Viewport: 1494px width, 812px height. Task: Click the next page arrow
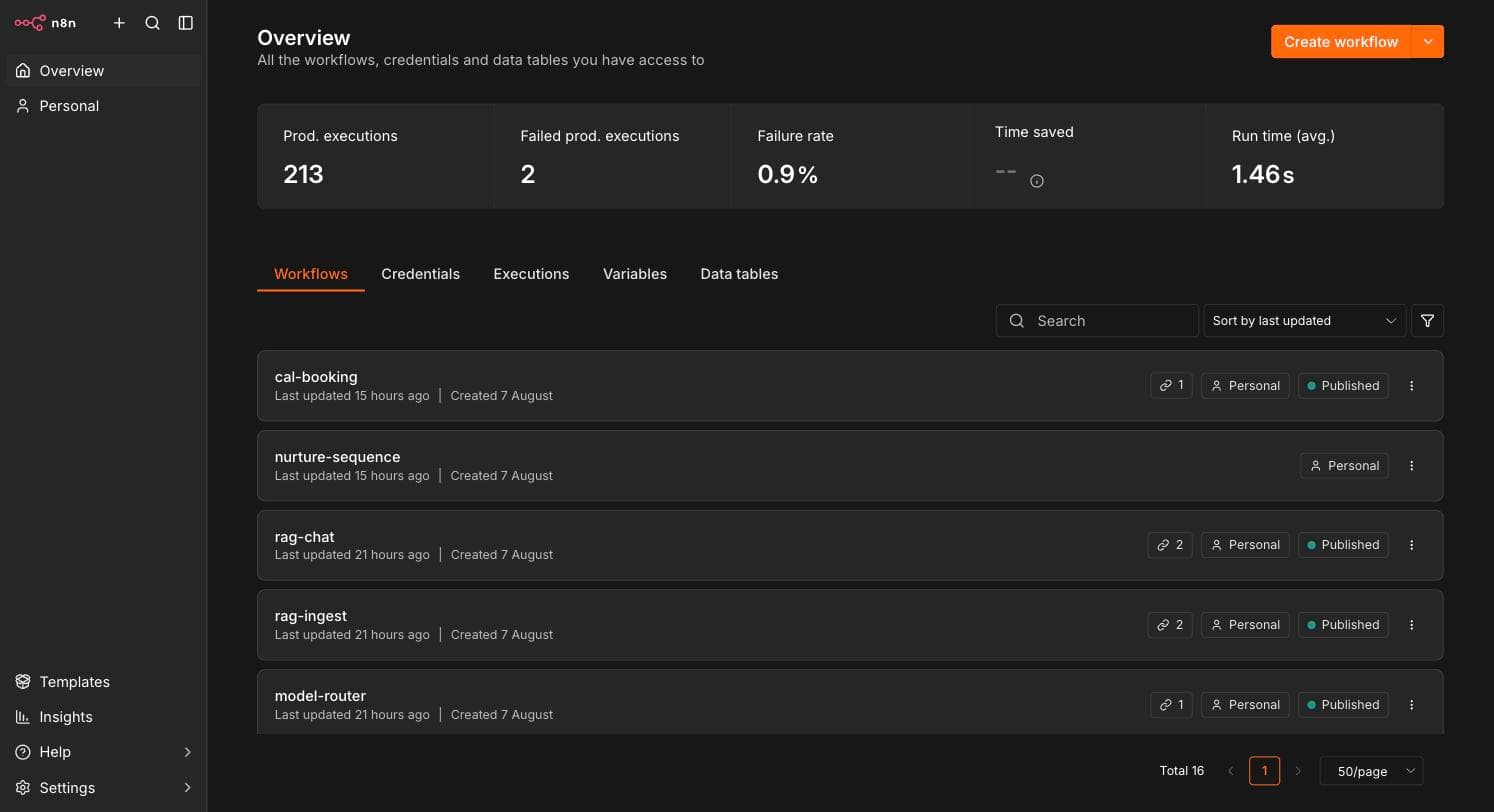click(x=1298, y=771)
